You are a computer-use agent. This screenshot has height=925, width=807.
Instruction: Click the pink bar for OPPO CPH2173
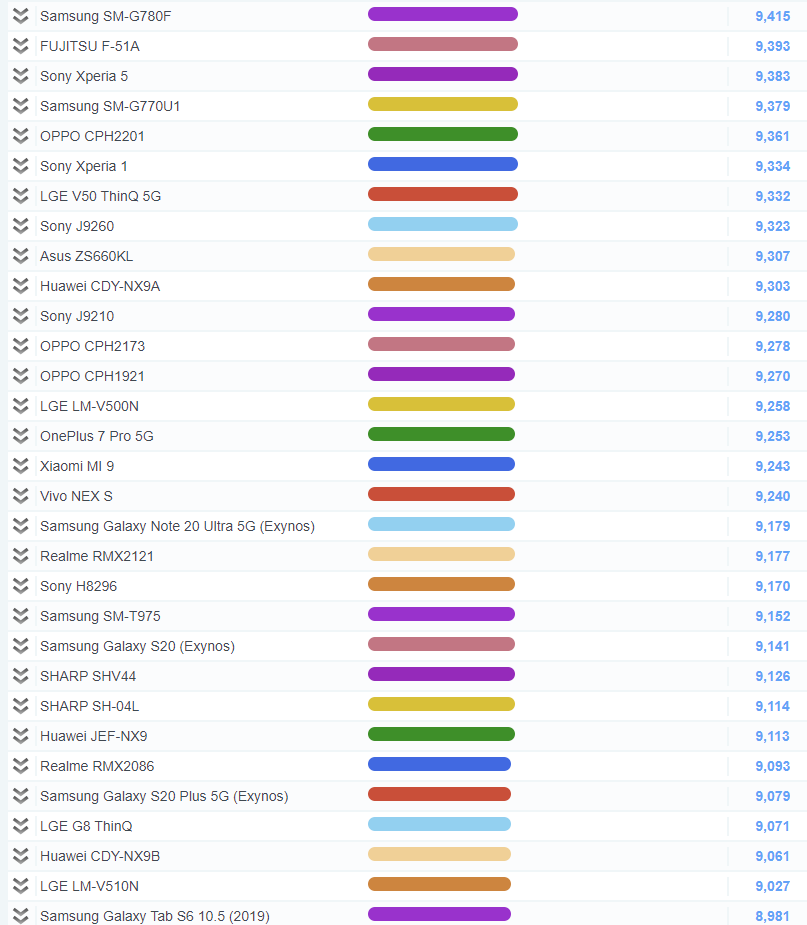(441, 344)
